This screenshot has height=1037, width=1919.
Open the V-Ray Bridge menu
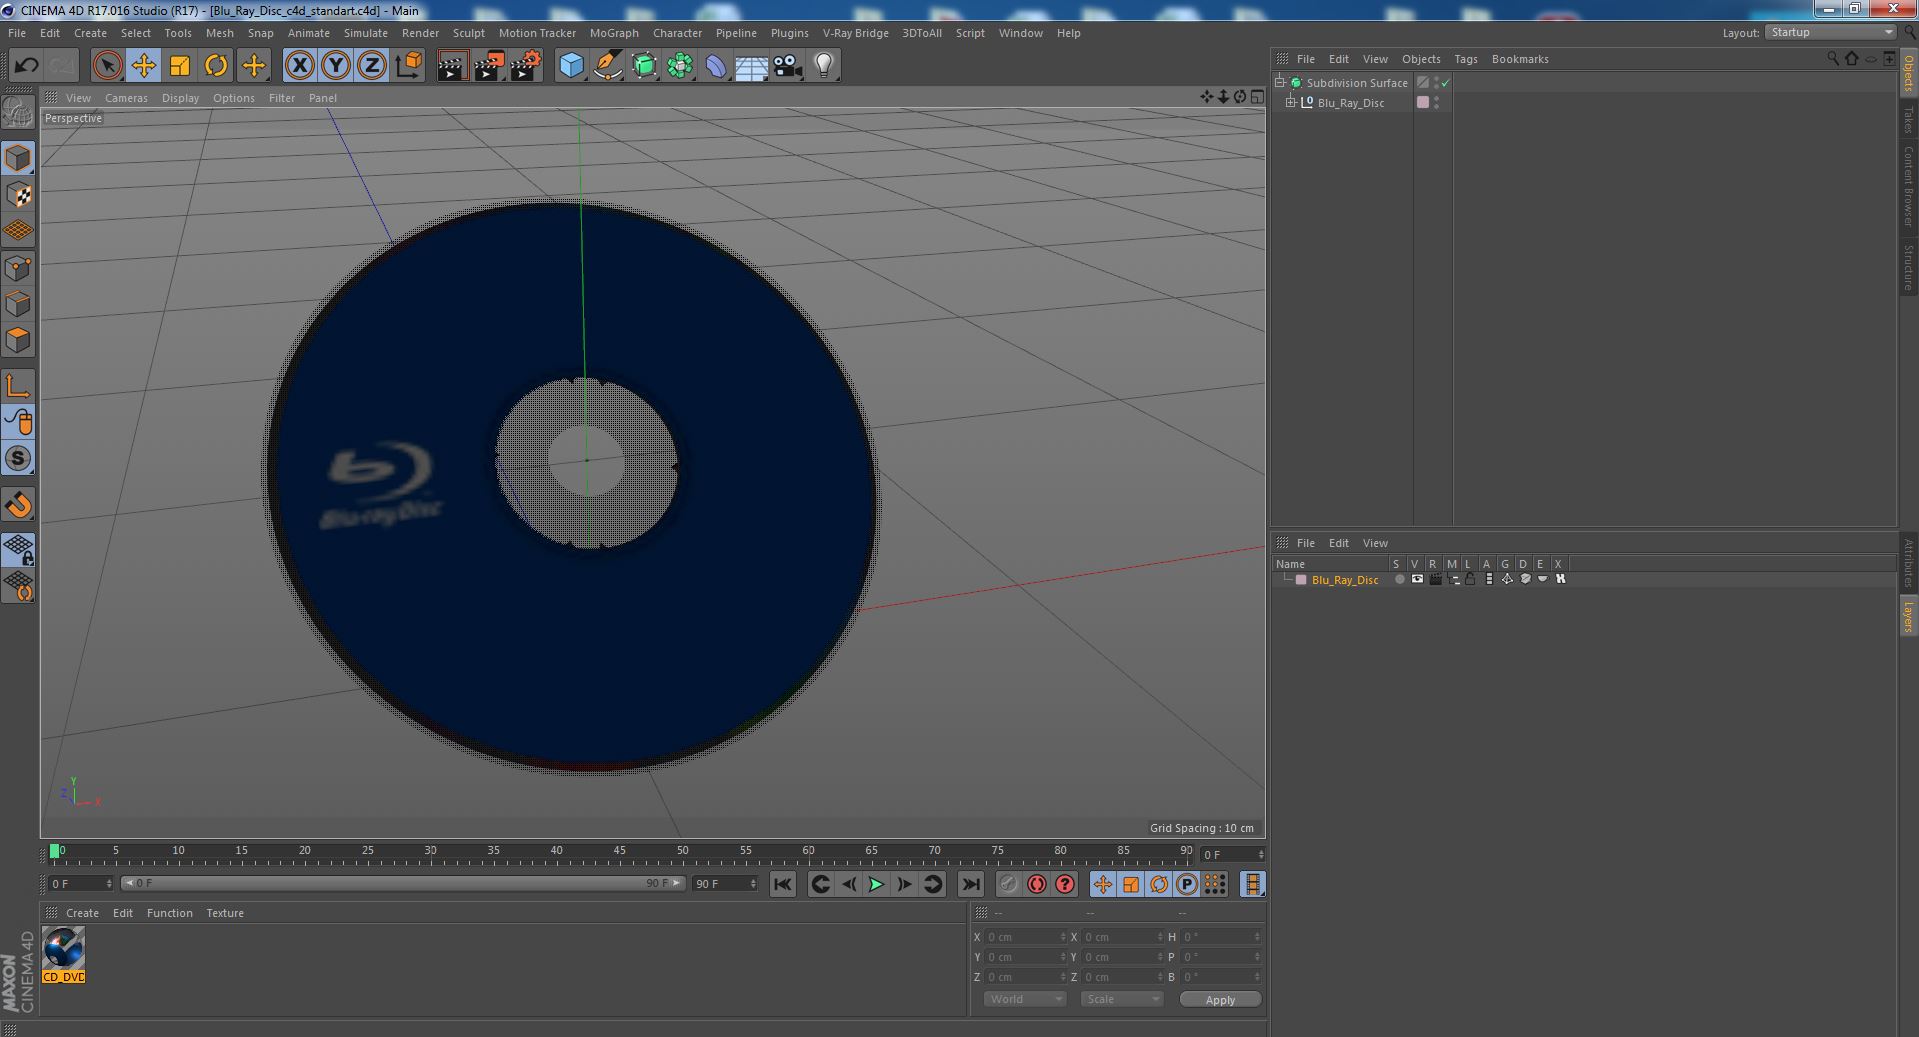(855, 33)
